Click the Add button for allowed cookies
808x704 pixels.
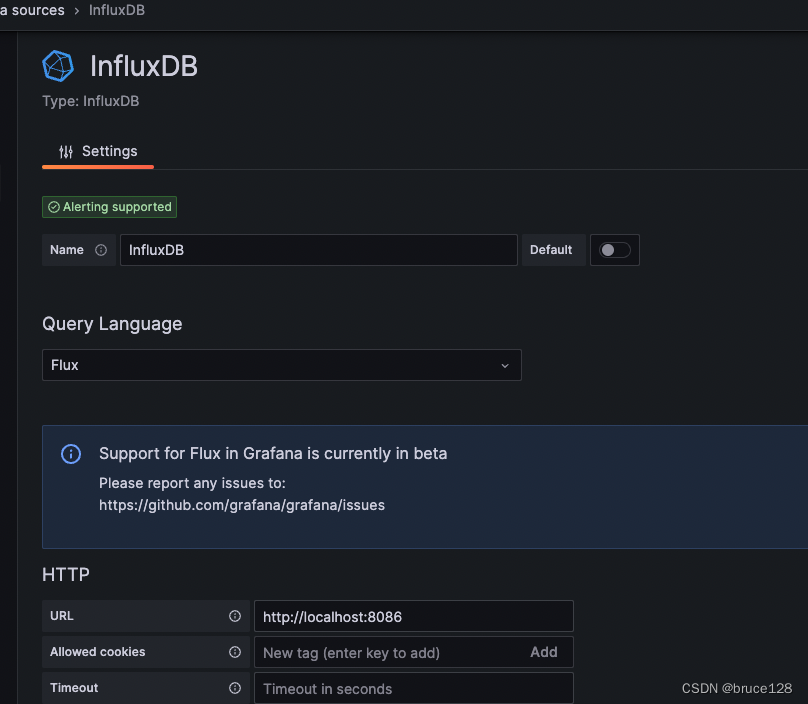click(x=544, y=652)
